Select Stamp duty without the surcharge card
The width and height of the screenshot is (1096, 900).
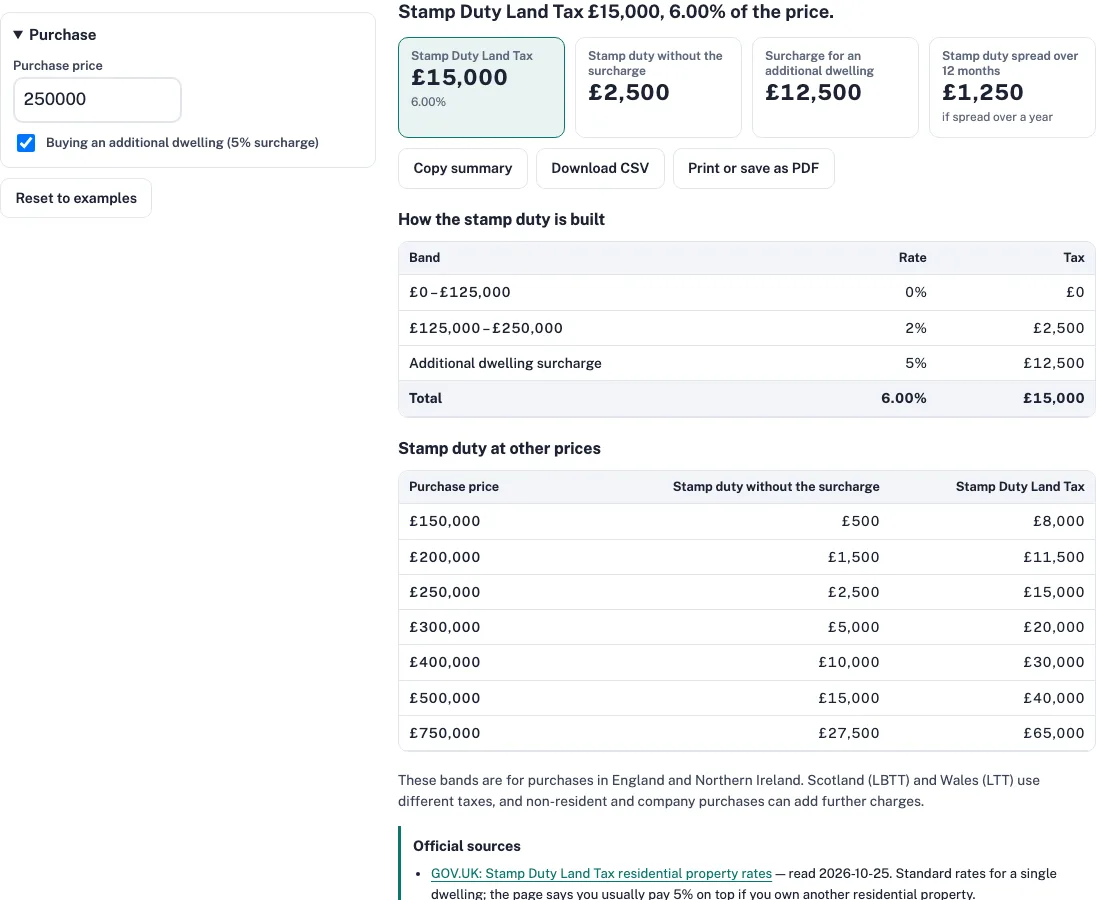(x=658, y=87)
